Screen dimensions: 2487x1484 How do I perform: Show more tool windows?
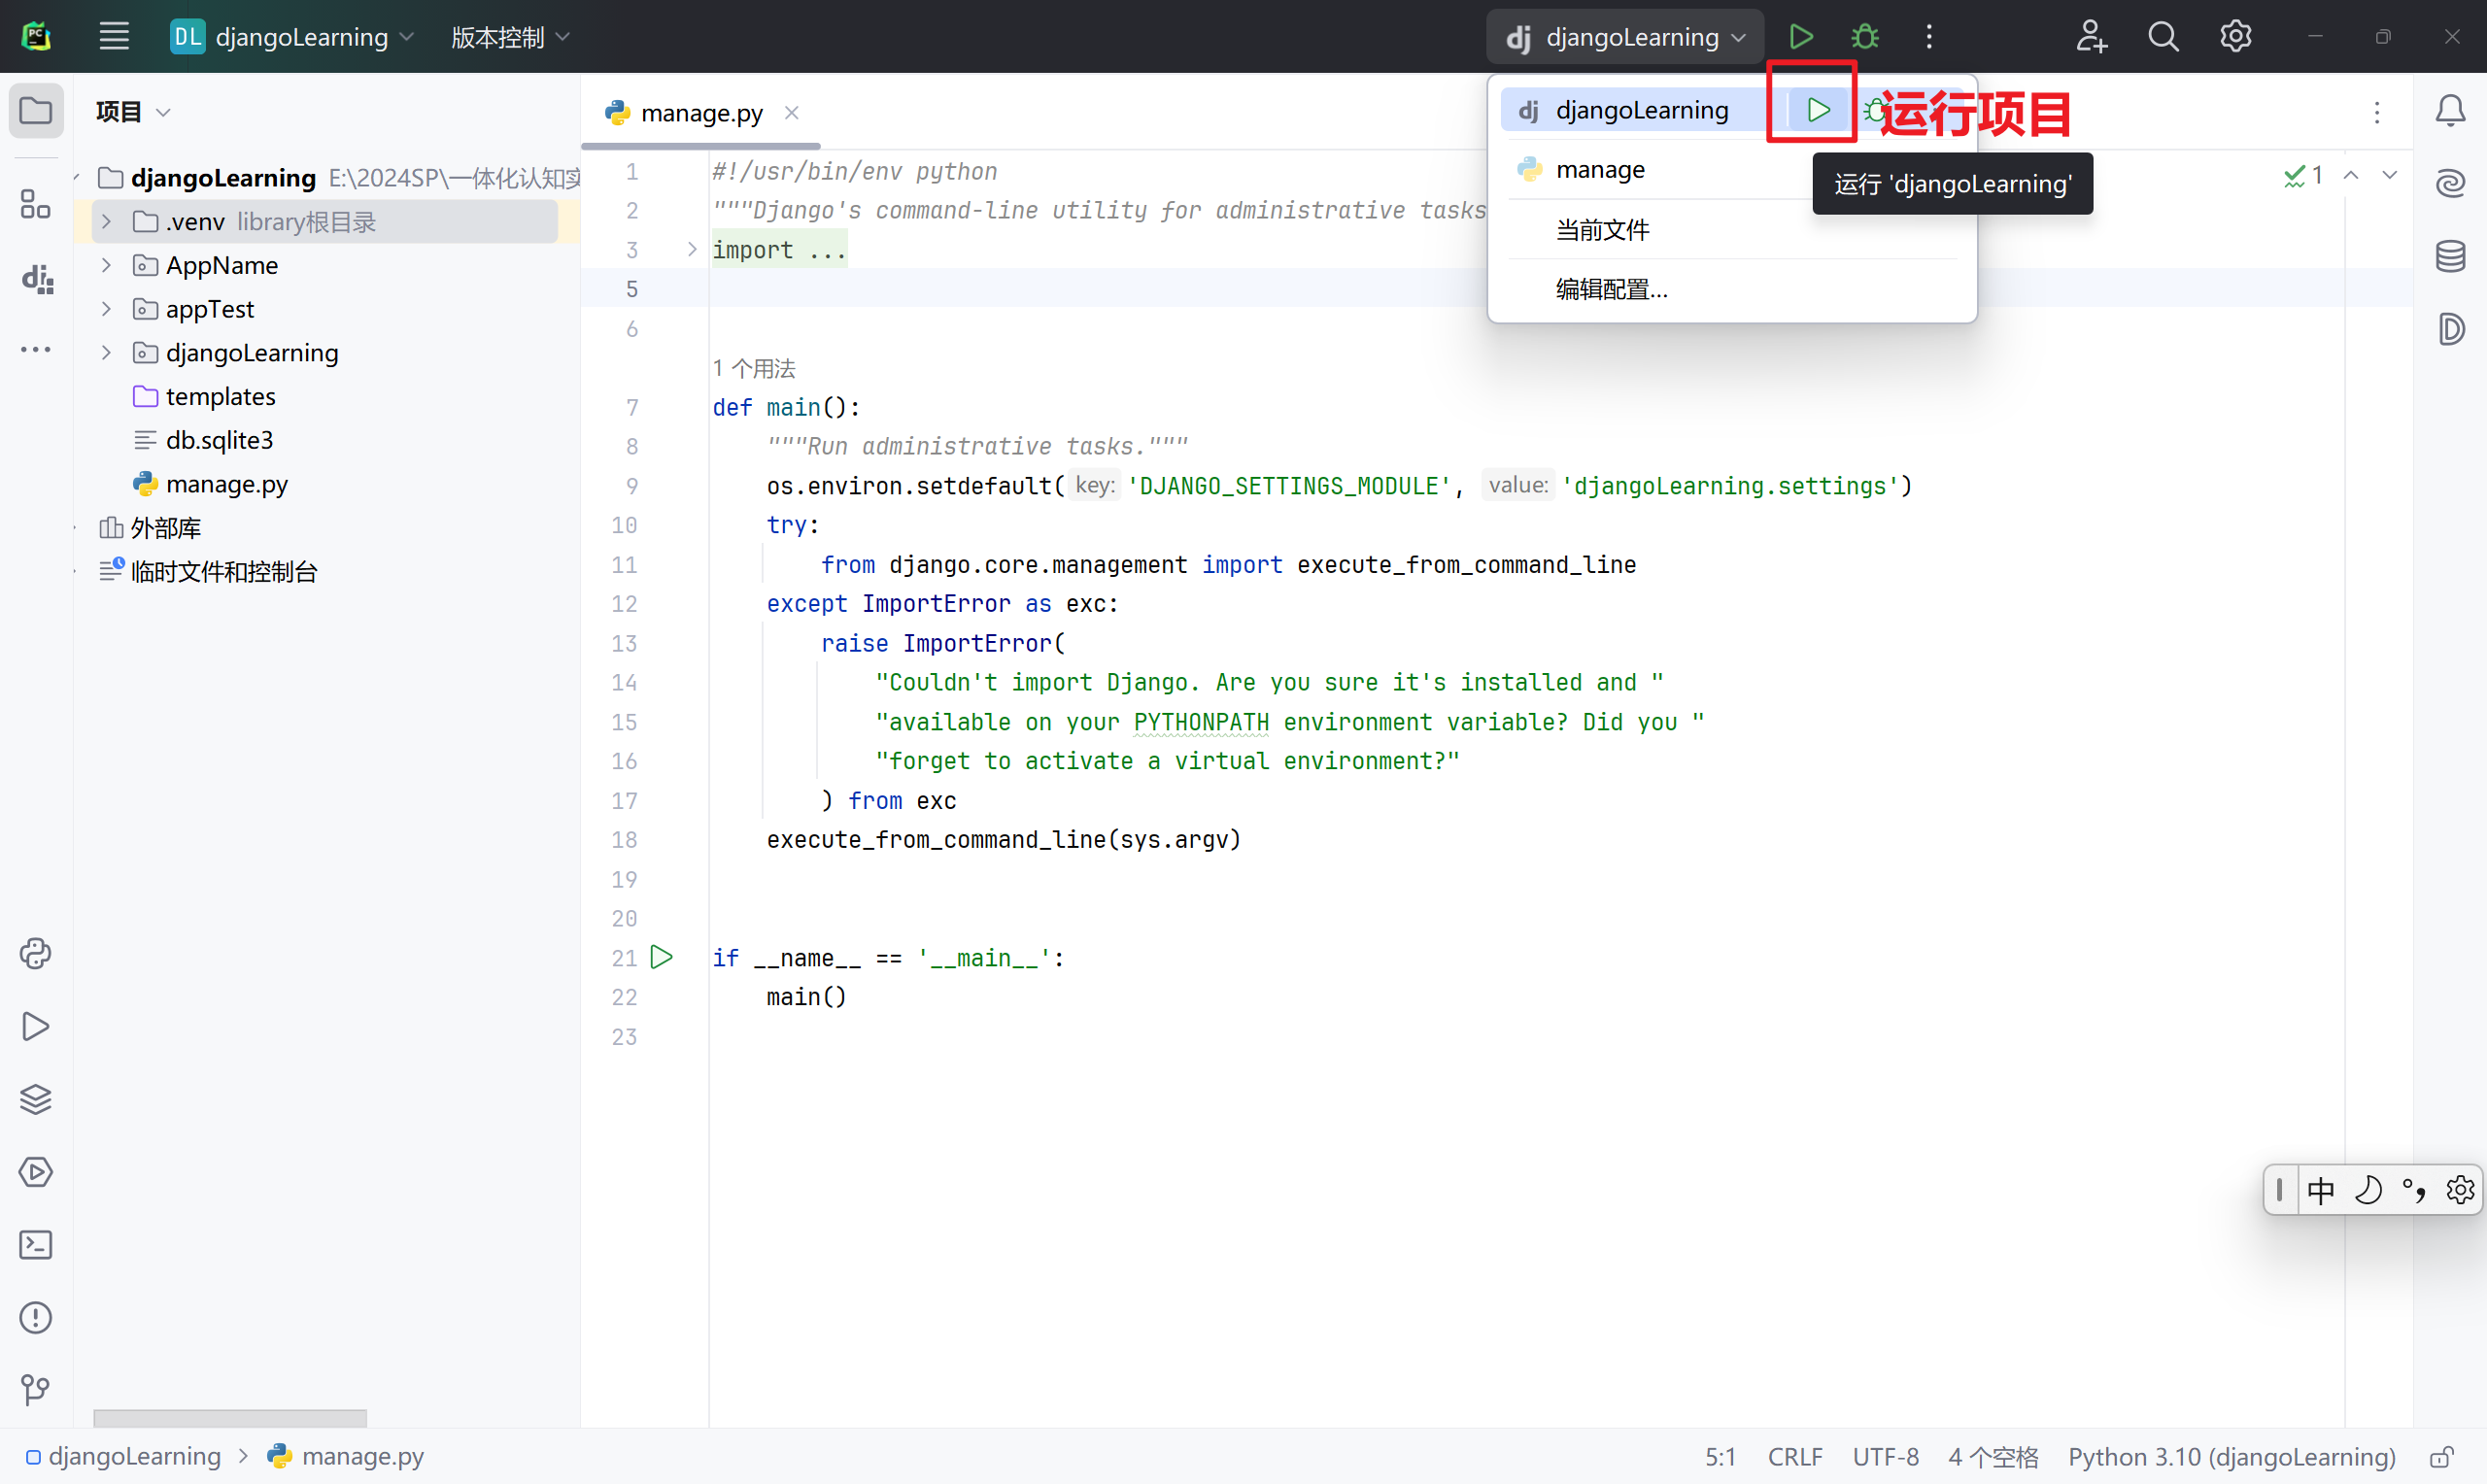click(x=36, y=349)
